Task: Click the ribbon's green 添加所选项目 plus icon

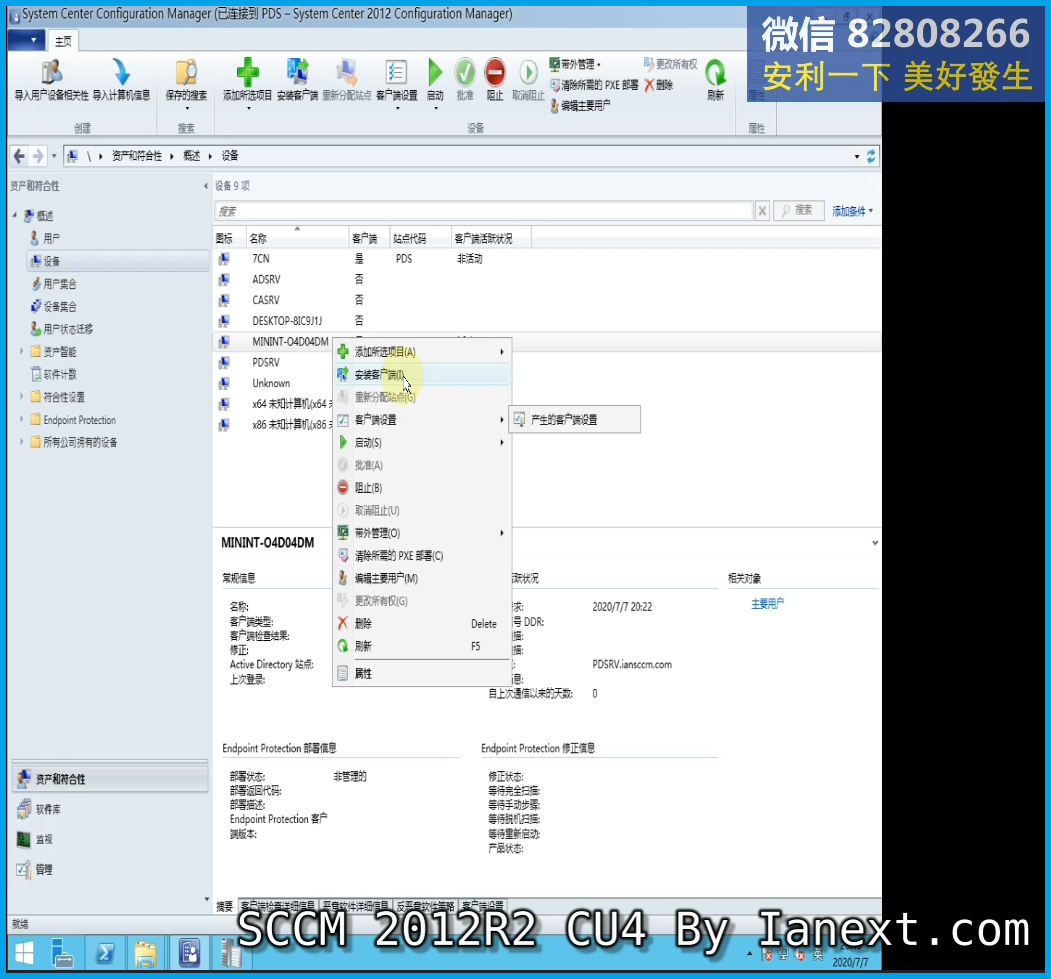Action: [247, 72]
